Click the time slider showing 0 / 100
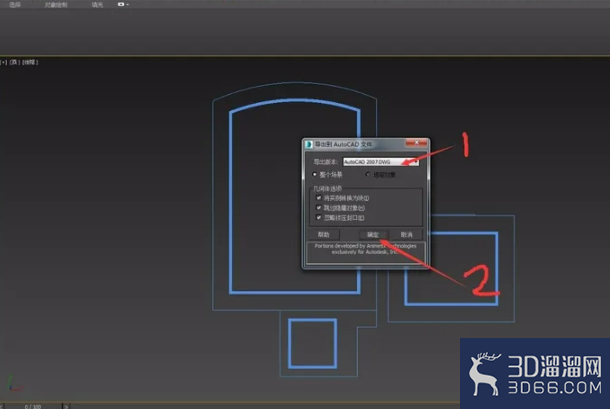This screenshot has width=610, height=409. click(33, 407)
